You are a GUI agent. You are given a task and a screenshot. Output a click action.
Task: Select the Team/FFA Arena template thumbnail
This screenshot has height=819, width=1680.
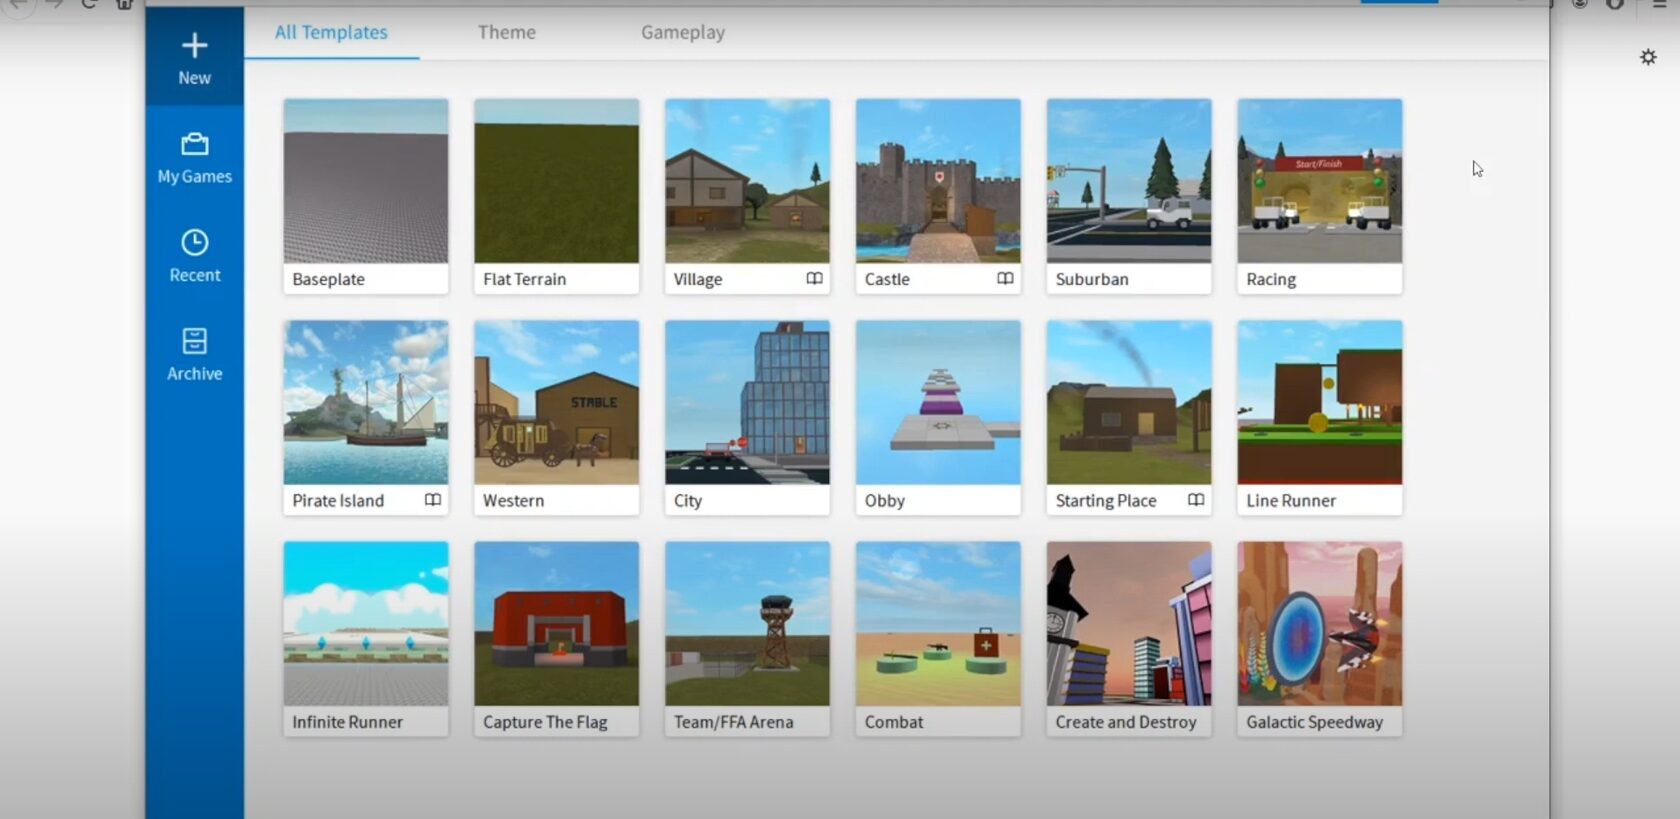(x=747, y=624)
